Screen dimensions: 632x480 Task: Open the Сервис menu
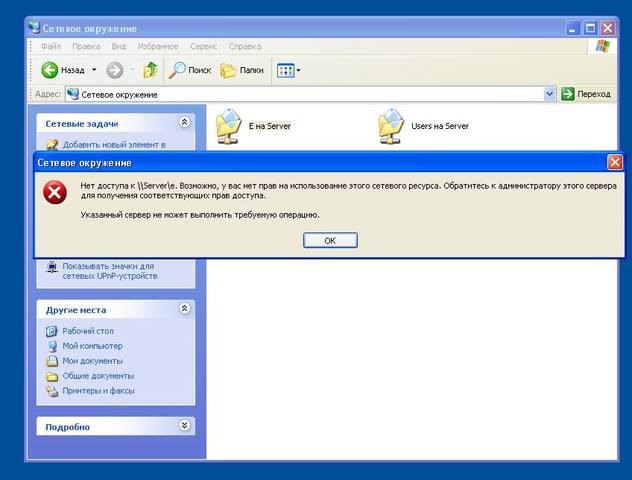(203, 46)
